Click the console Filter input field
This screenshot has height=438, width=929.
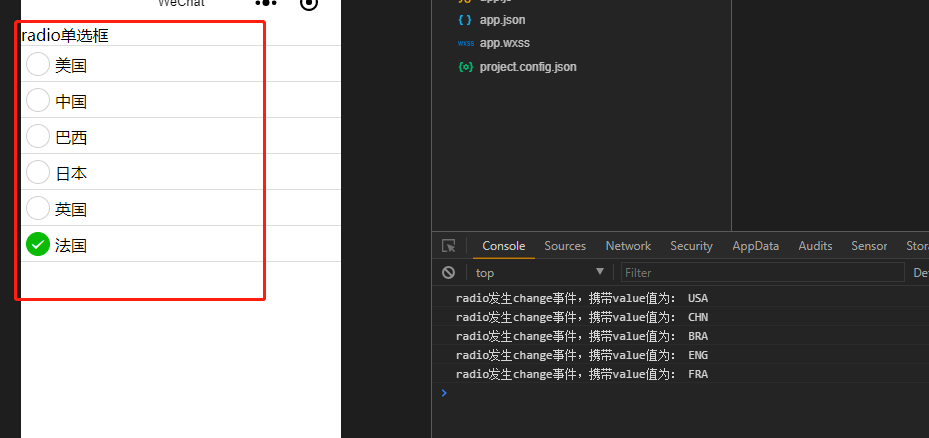tap(763, 273)
